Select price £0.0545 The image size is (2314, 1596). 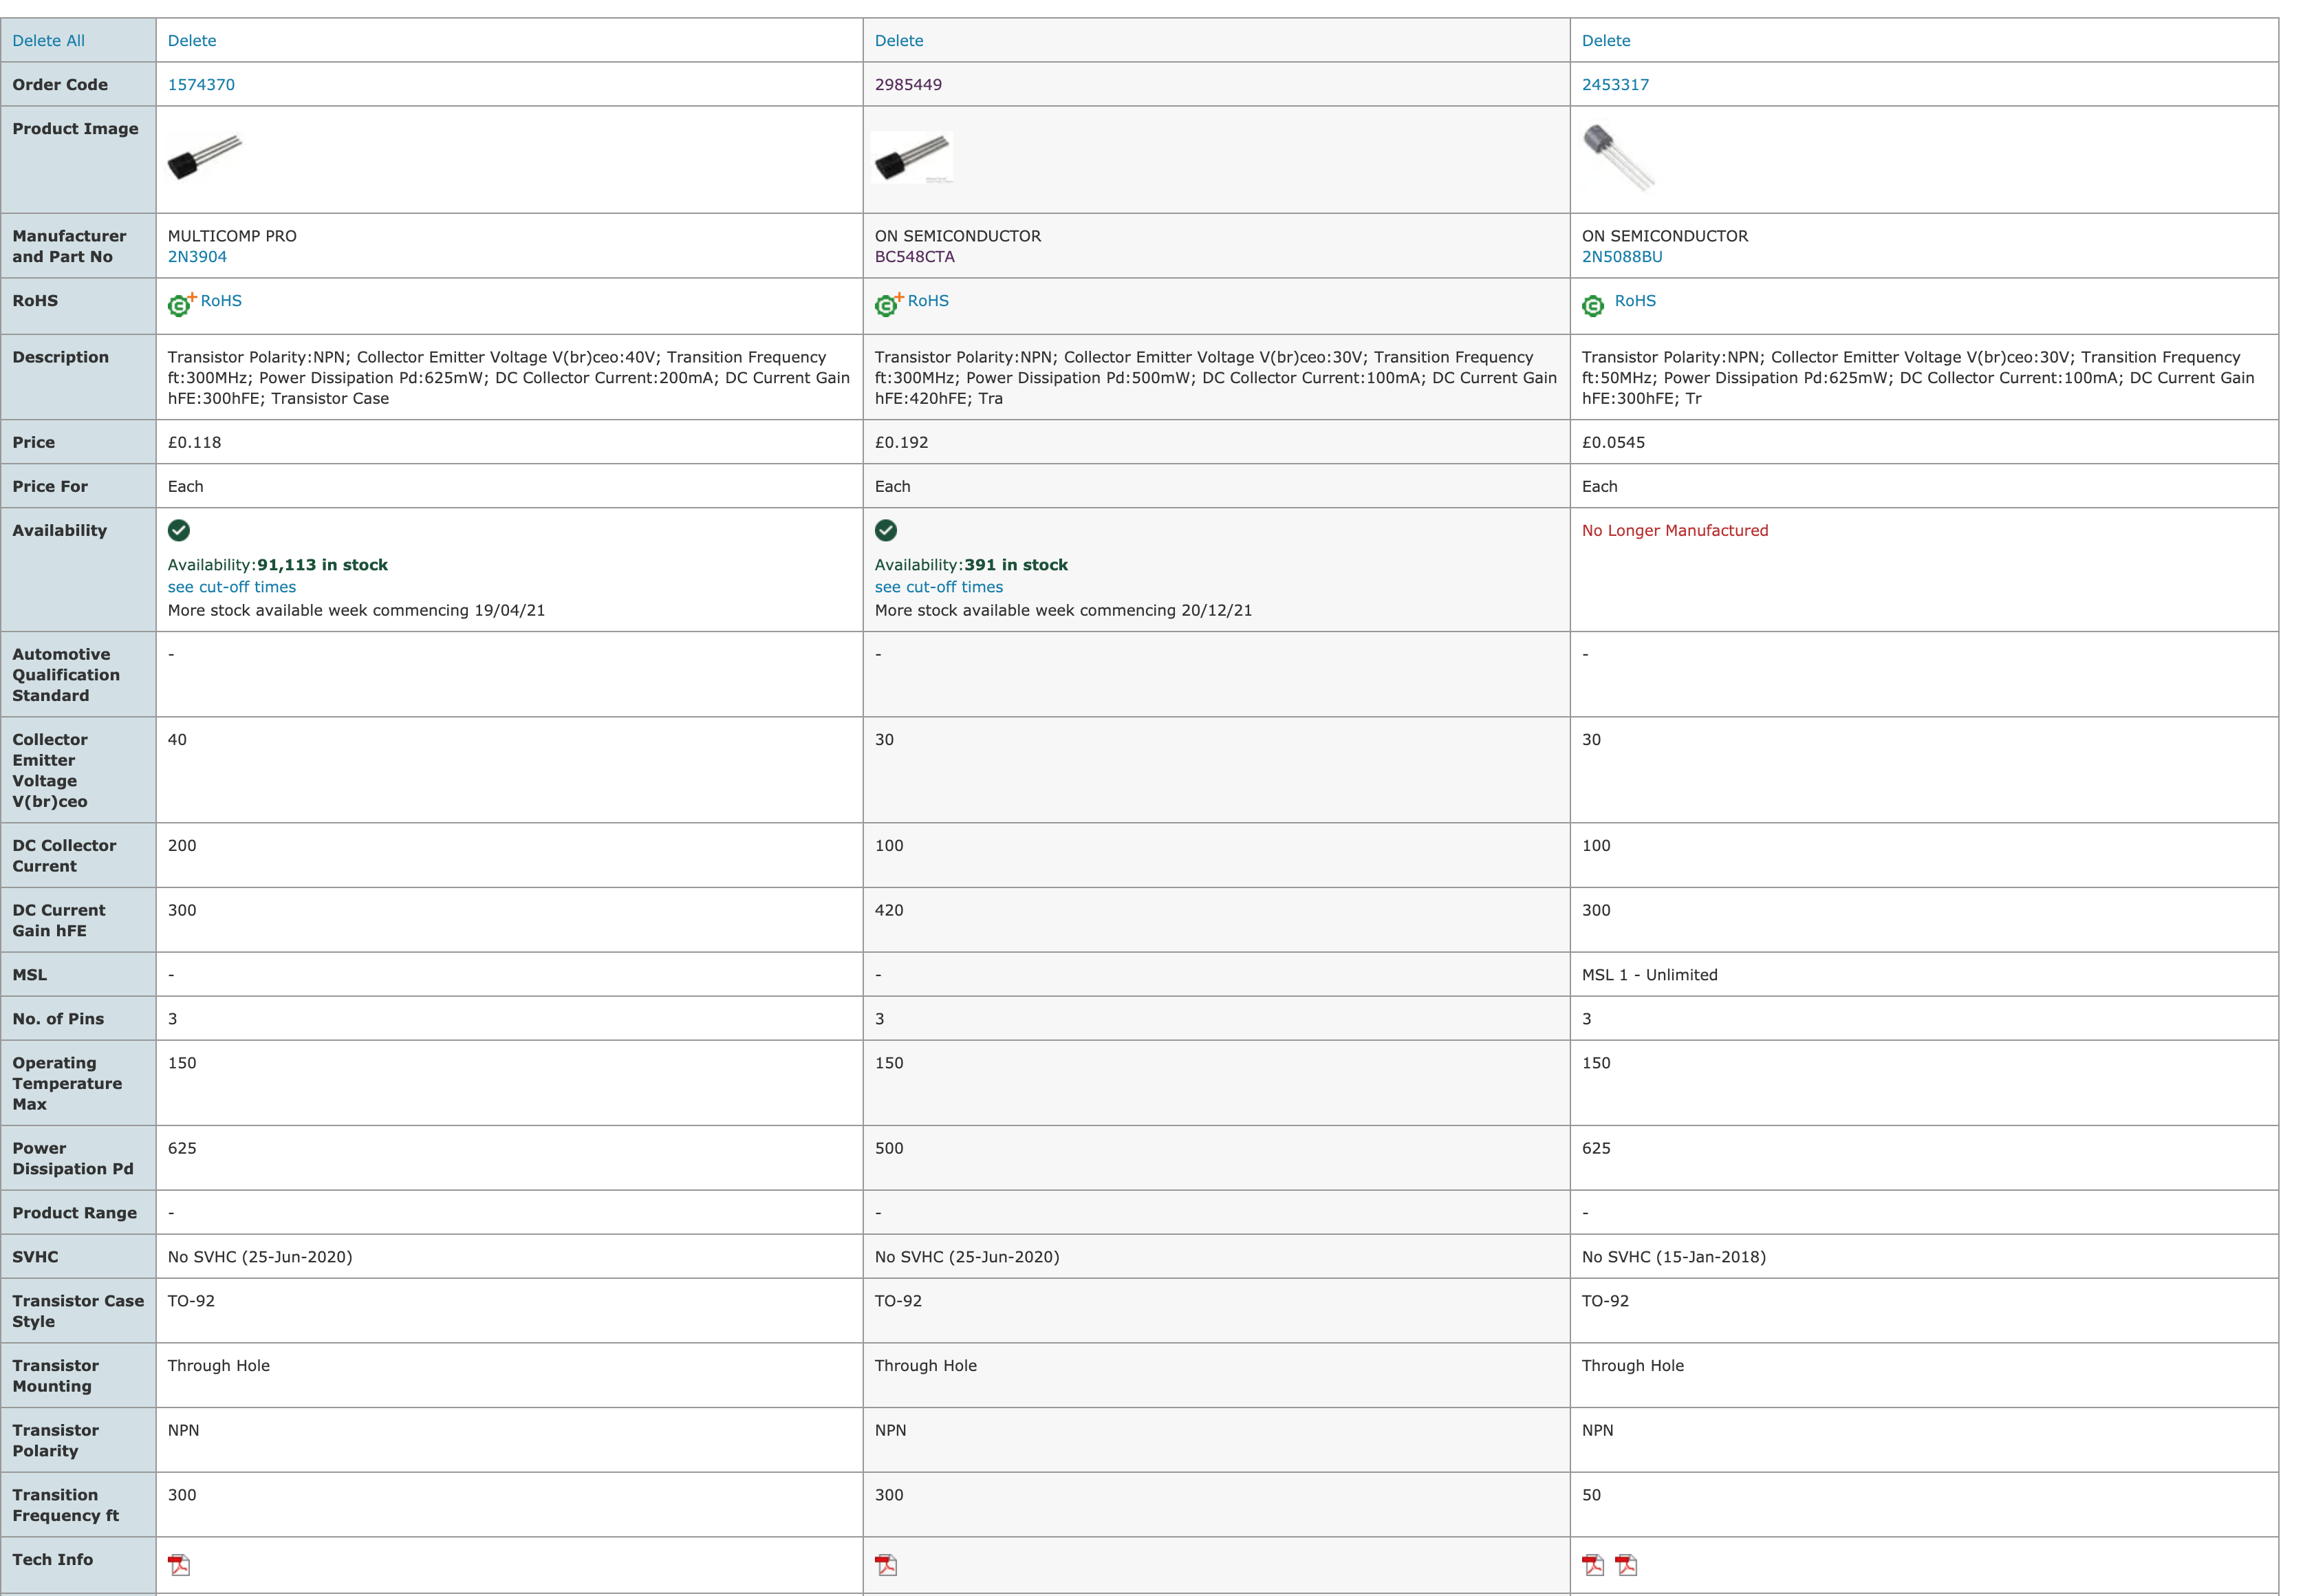(x=1613, y=443)
